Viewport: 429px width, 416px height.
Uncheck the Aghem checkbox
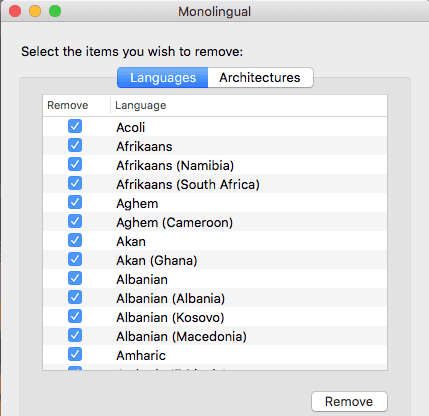75,202
